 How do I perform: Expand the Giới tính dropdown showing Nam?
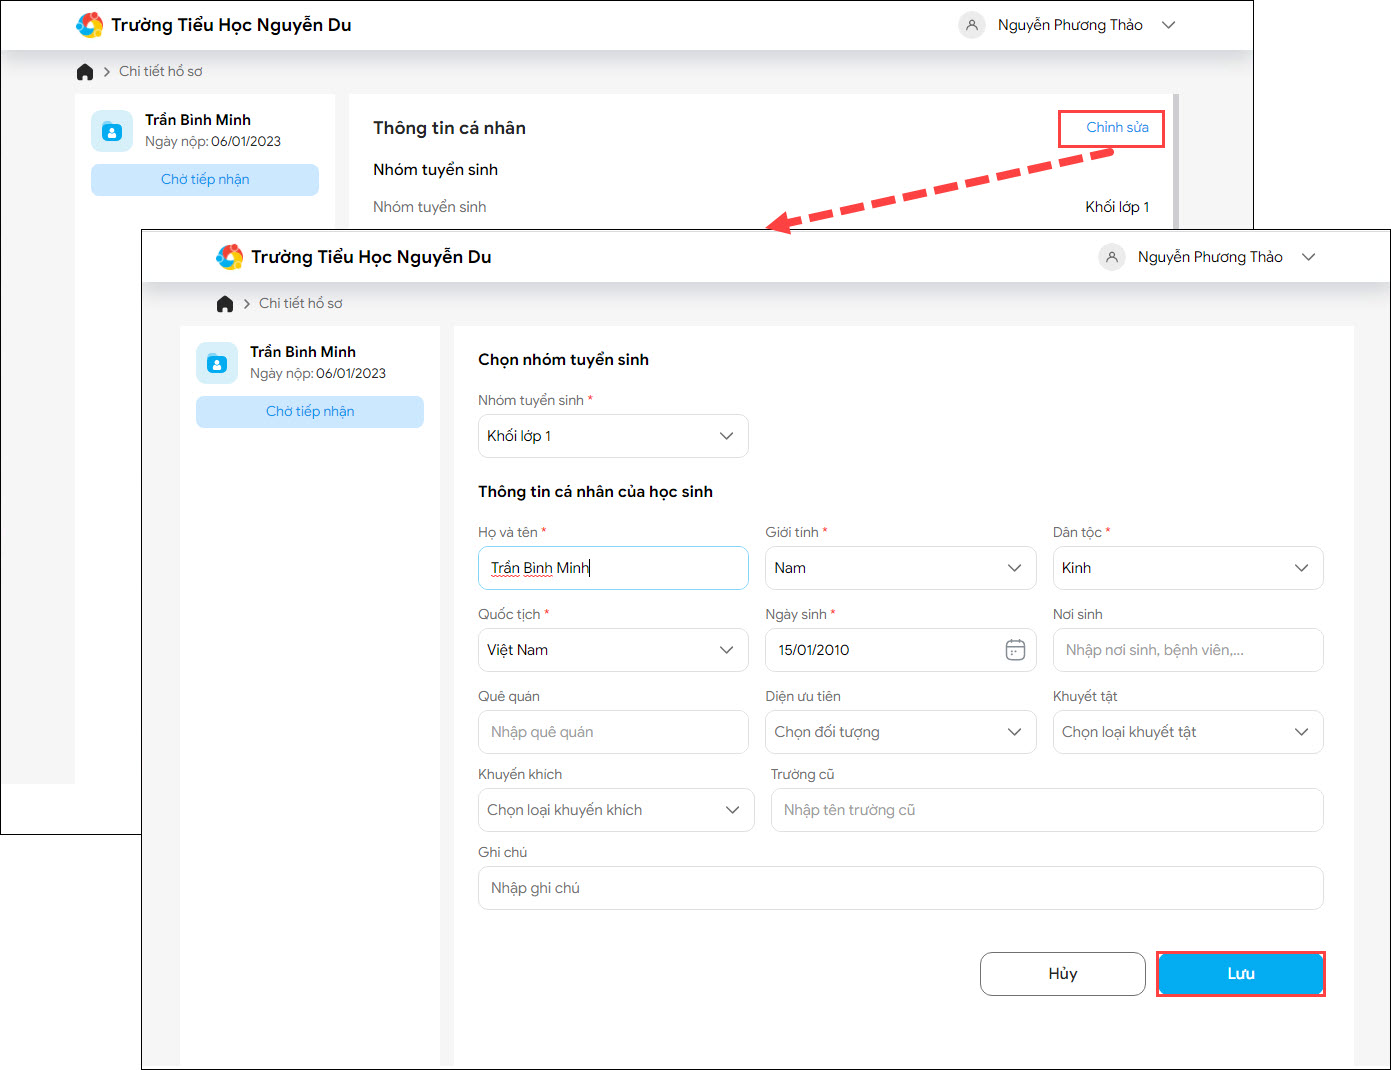pos(900,568)
